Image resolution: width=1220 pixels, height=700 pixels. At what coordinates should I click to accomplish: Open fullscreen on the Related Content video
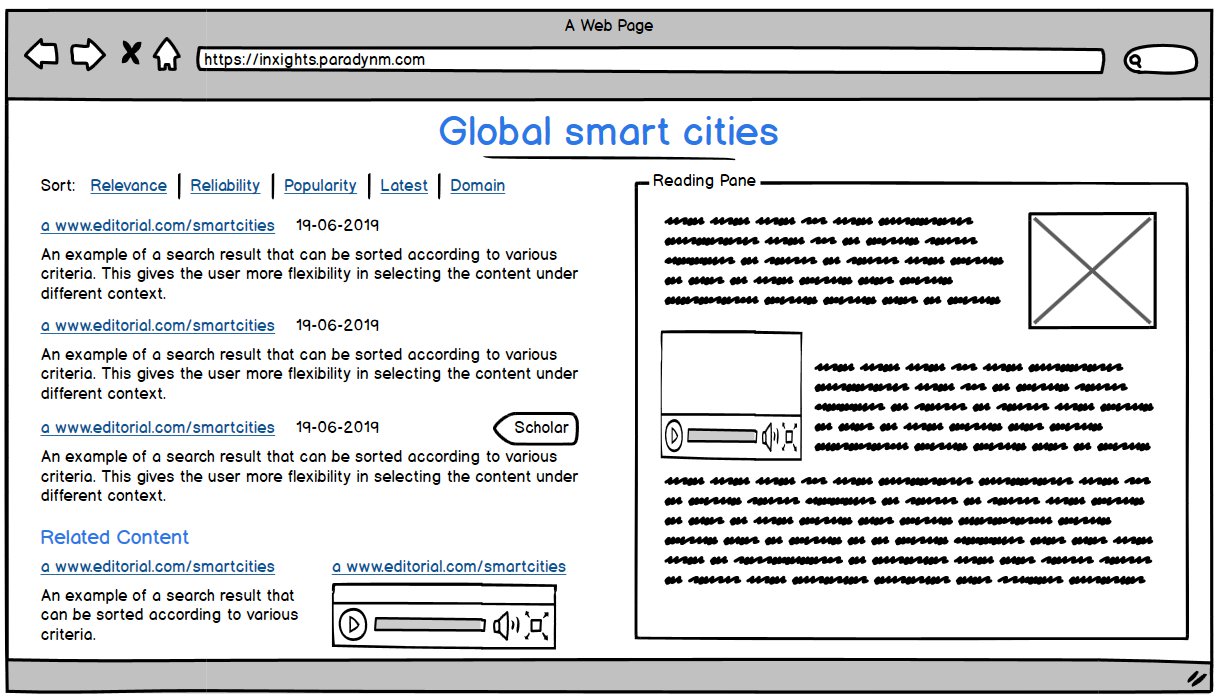point(537,626)
